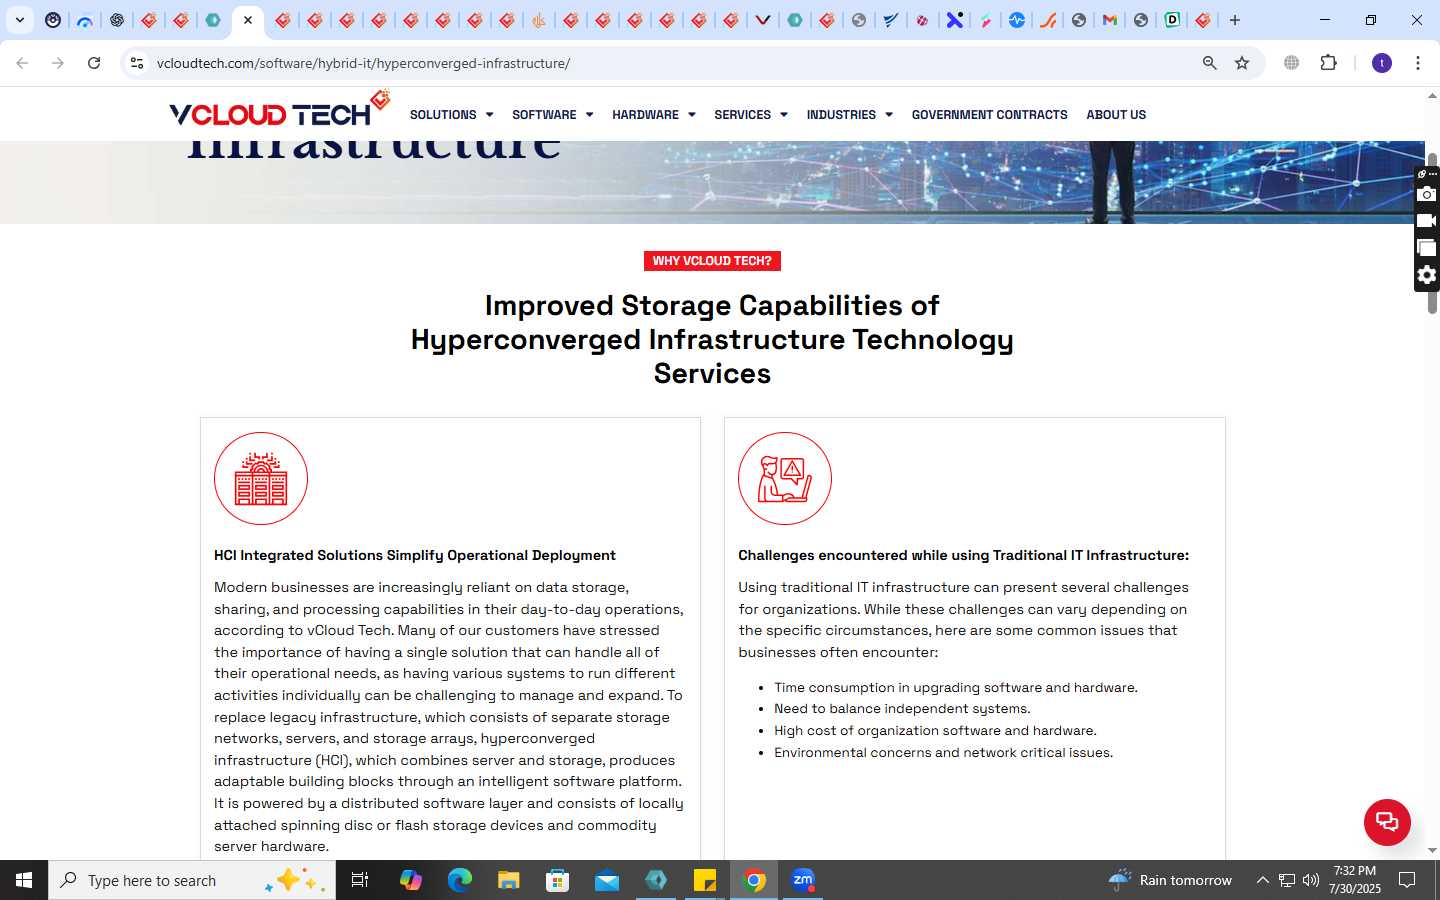Click the IT warning person icon
Screen dimensions: 1440x900
[785, 478]
